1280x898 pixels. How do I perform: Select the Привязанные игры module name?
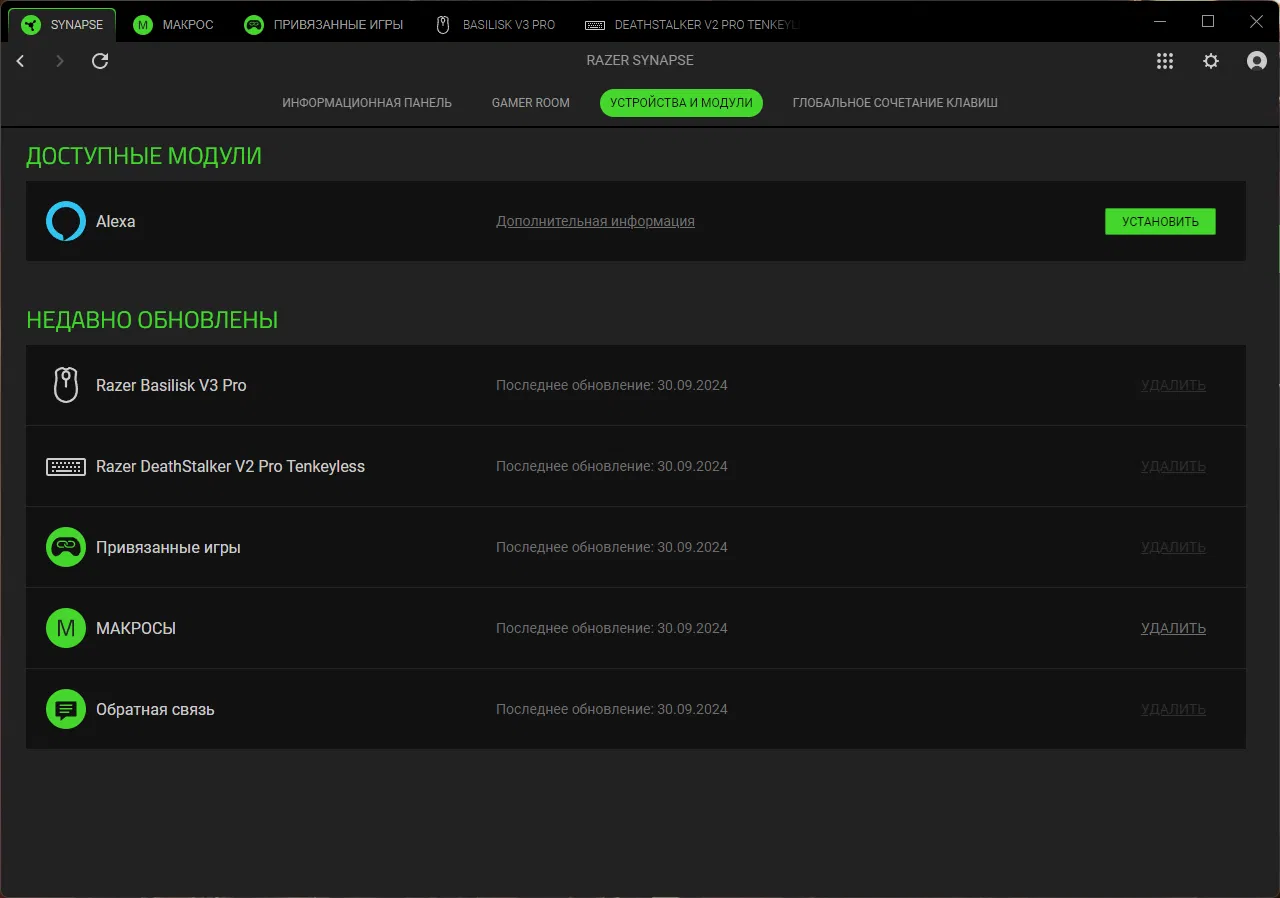point(168,547)
